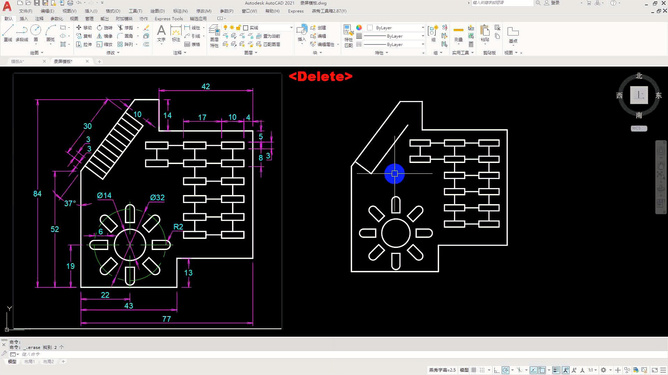Open the multiline Text tool
The width and height of the screenshot is (668, 375).
[161, 33]
